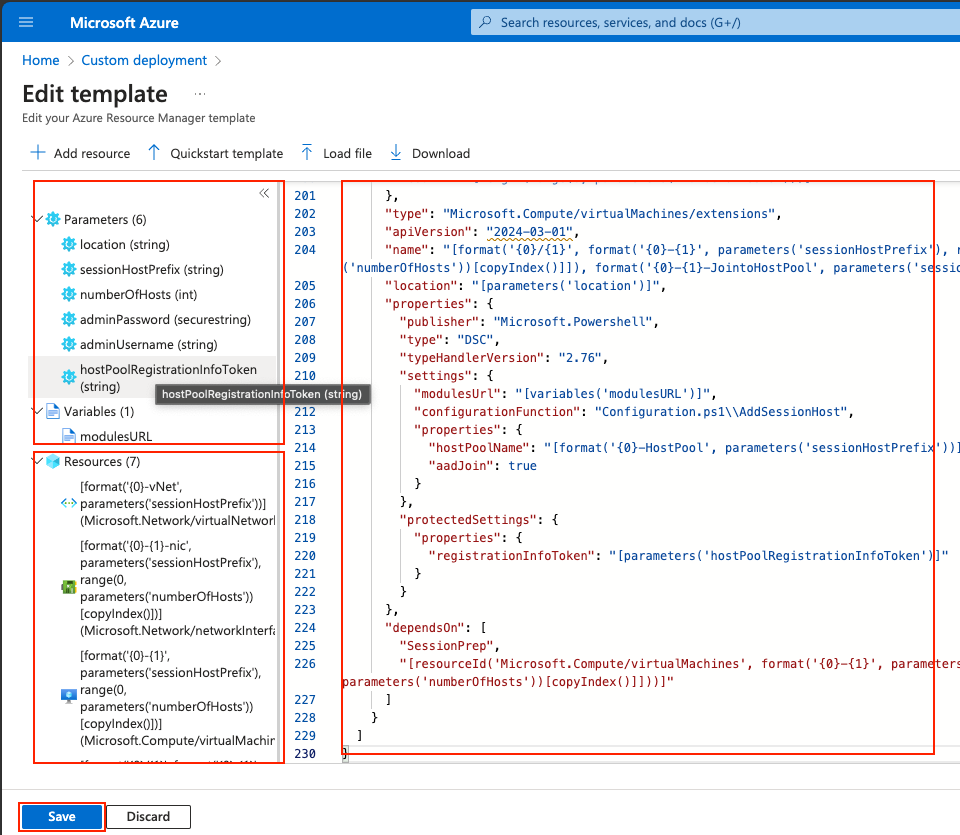Click the Download arrow icon
The height and width of the screenshot is (835, 960).
coord(396,153)
